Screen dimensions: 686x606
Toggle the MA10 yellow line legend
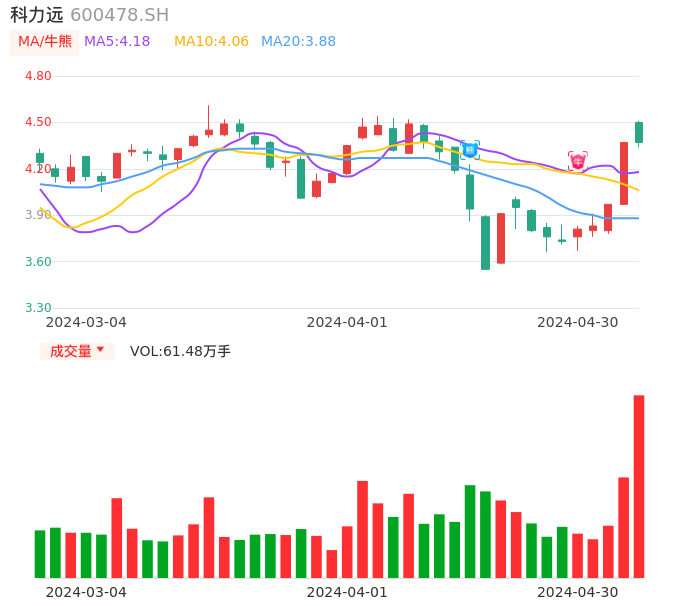click(211, 42)
